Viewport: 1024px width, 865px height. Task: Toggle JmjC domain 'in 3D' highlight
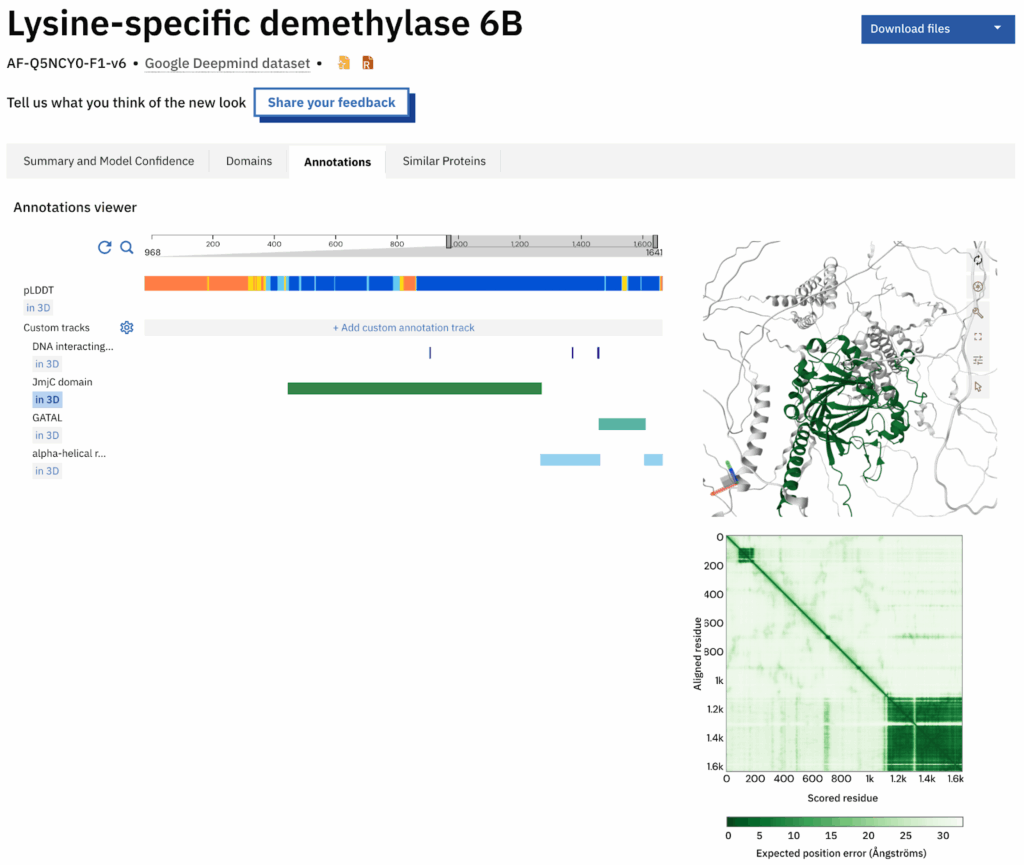click(46, 399)
